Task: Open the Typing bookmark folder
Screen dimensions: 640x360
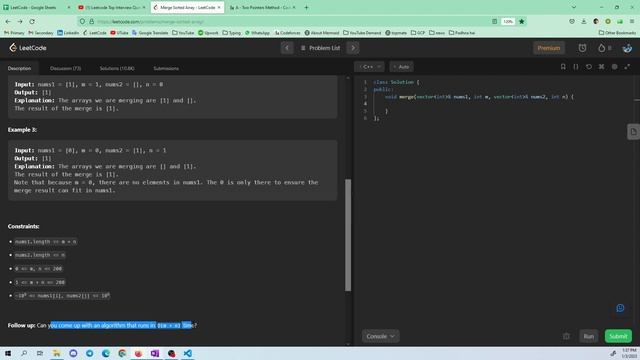Action: click(x=232, y=33)
